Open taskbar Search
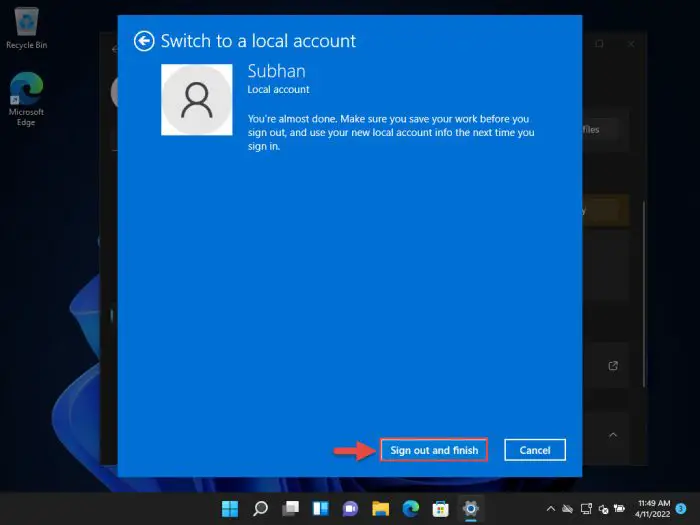Viewport: 700px width, 525px height. coord(260,508)
